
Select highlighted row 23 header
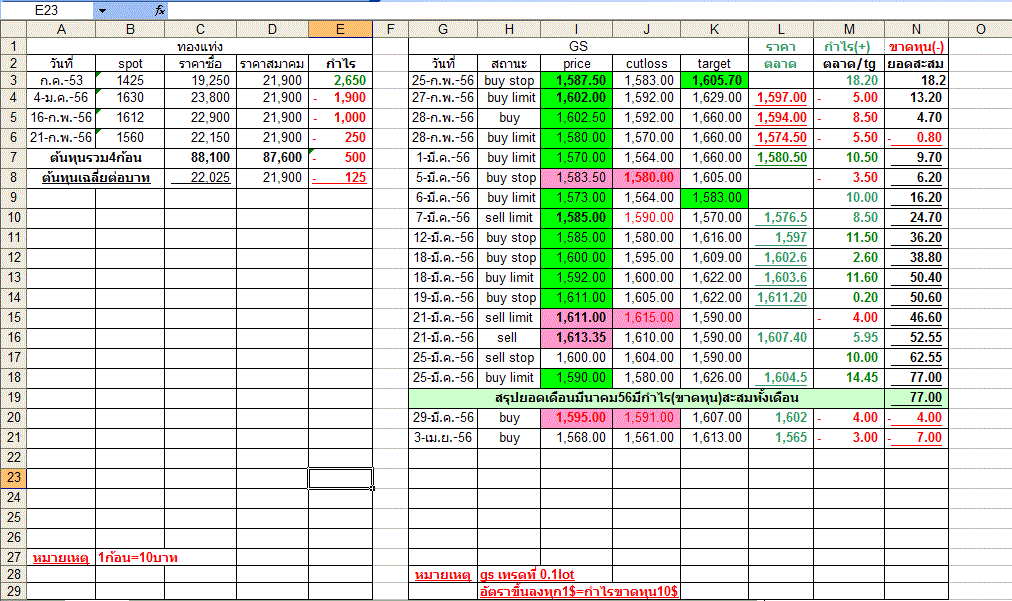pos(13,478)
